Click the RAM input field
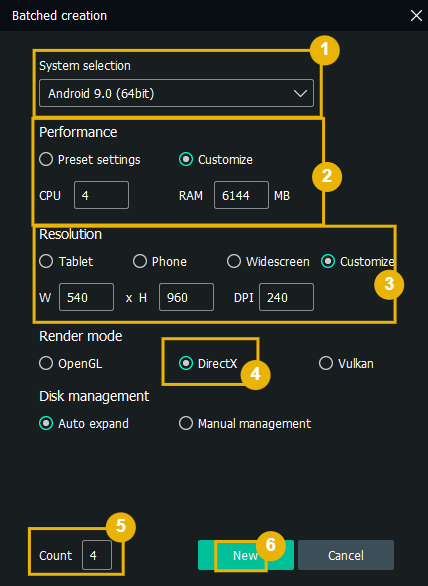 tap(241, 195)
